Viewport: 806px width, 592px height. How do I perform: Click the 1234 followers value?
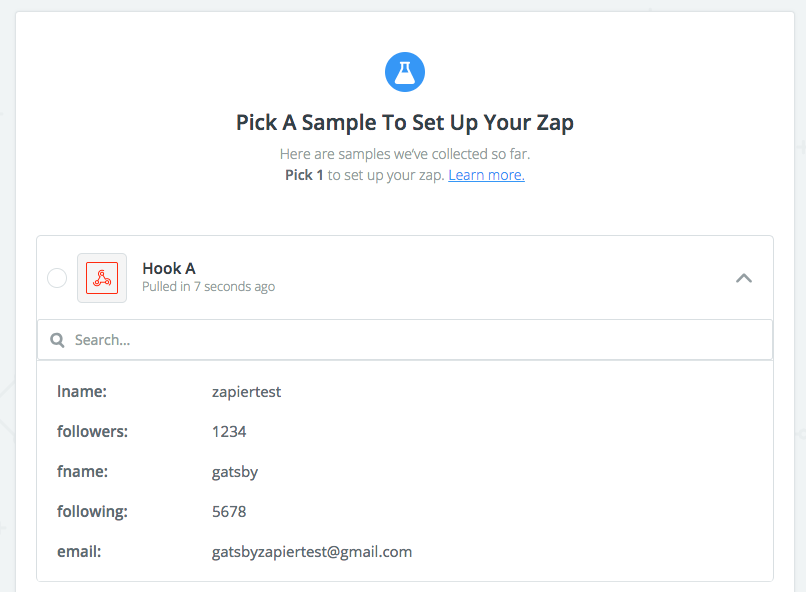(229, 432)
